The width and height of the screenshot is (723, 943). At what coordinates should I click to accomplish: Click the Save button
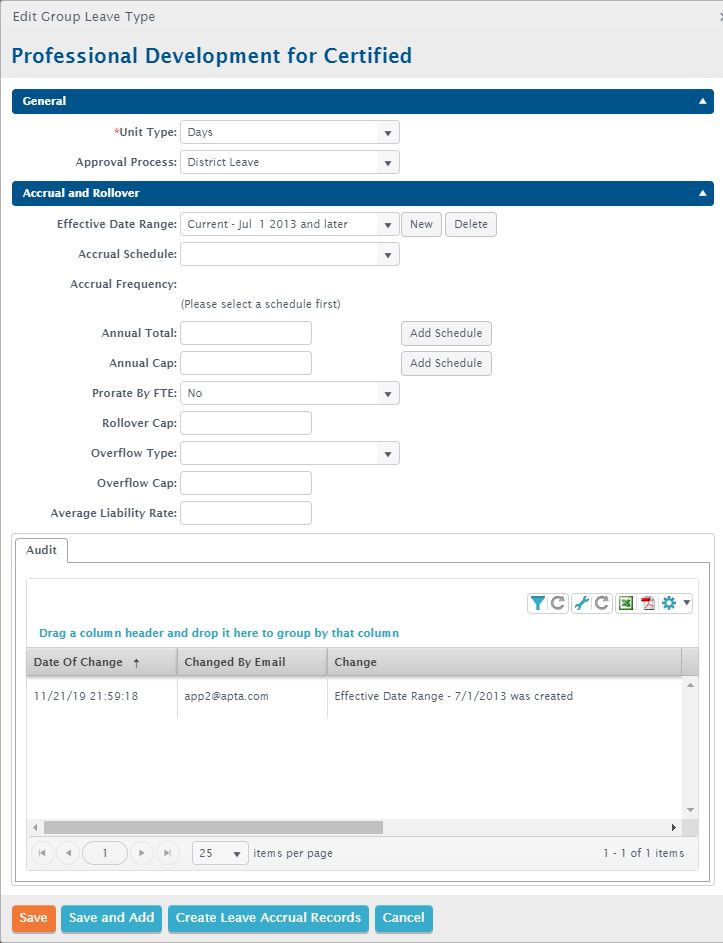click(33, 918)
